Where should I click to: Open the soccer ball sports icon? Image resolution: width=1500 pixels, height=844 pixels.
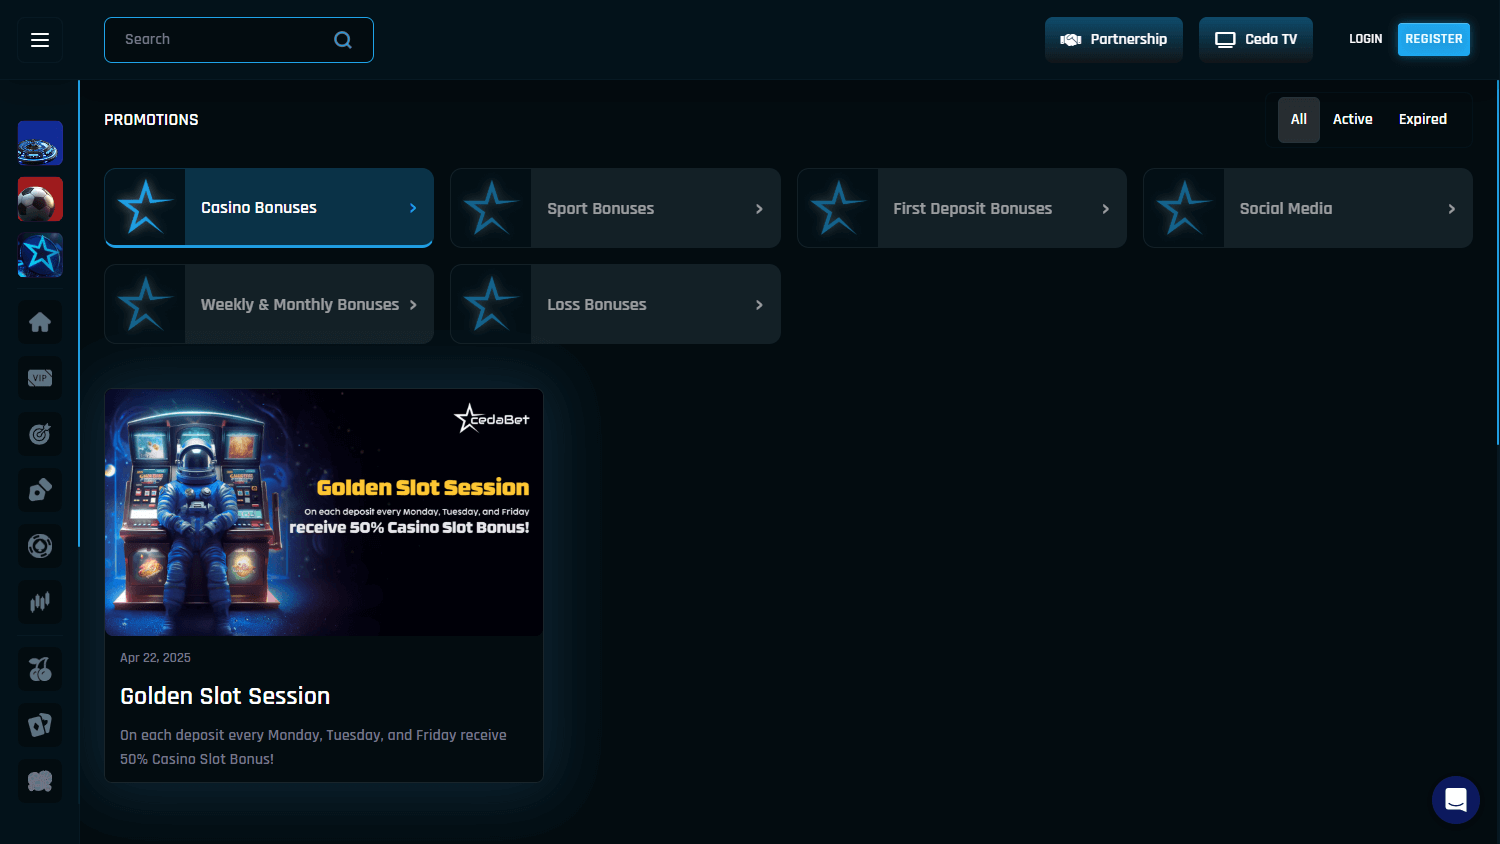pos(40,199)
